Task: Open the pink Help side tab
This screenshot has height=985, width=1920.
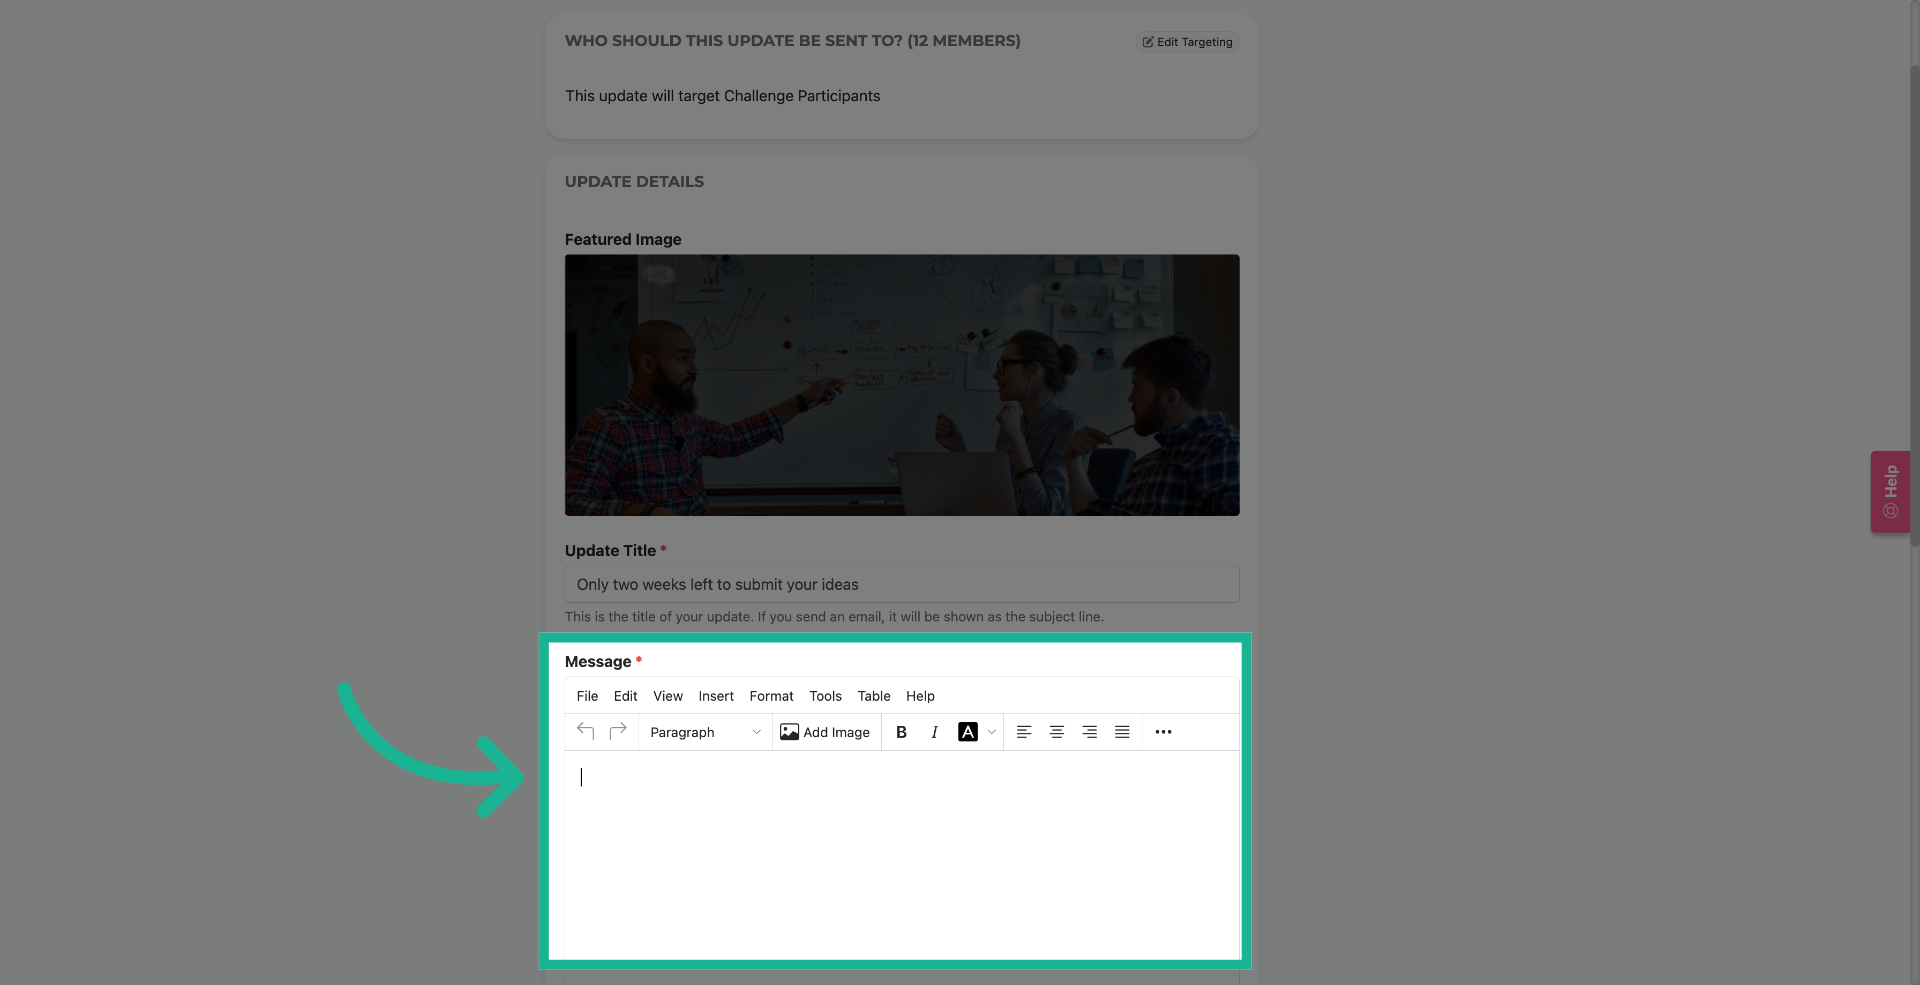Action: 1890,492
